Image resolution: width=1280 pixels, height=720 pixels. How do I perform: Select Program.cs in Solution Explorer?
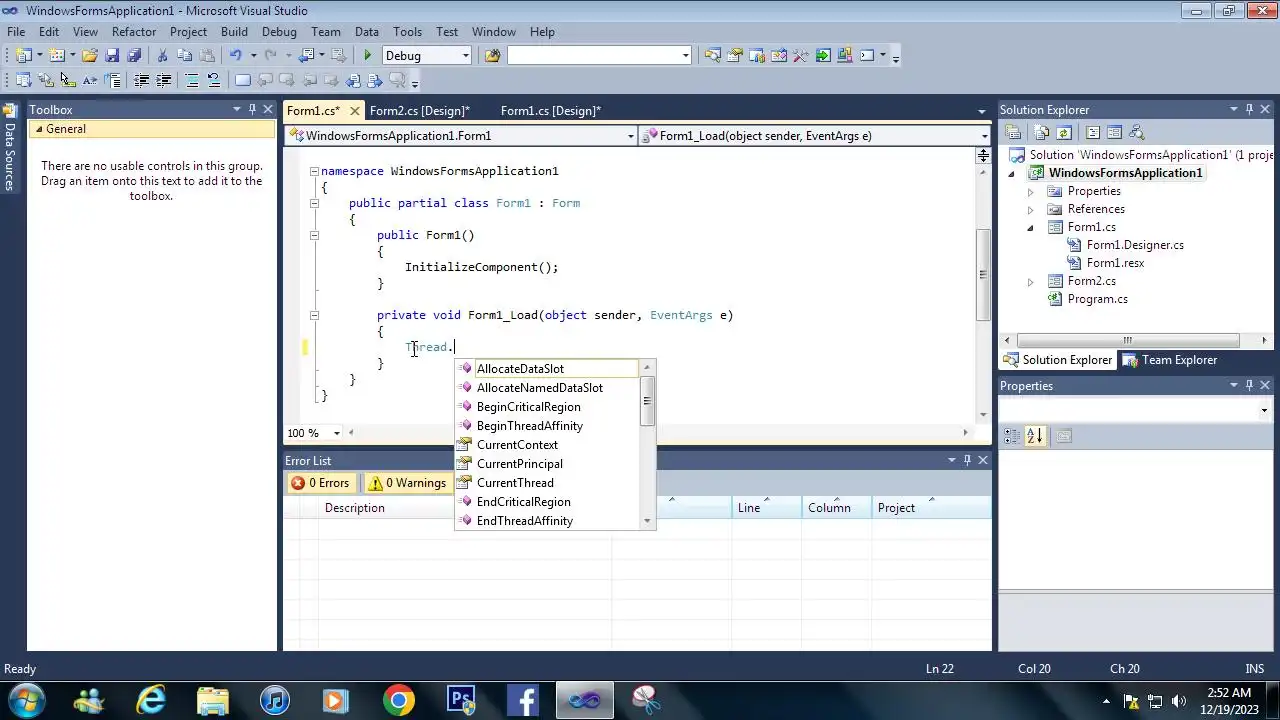[1097, 299]
